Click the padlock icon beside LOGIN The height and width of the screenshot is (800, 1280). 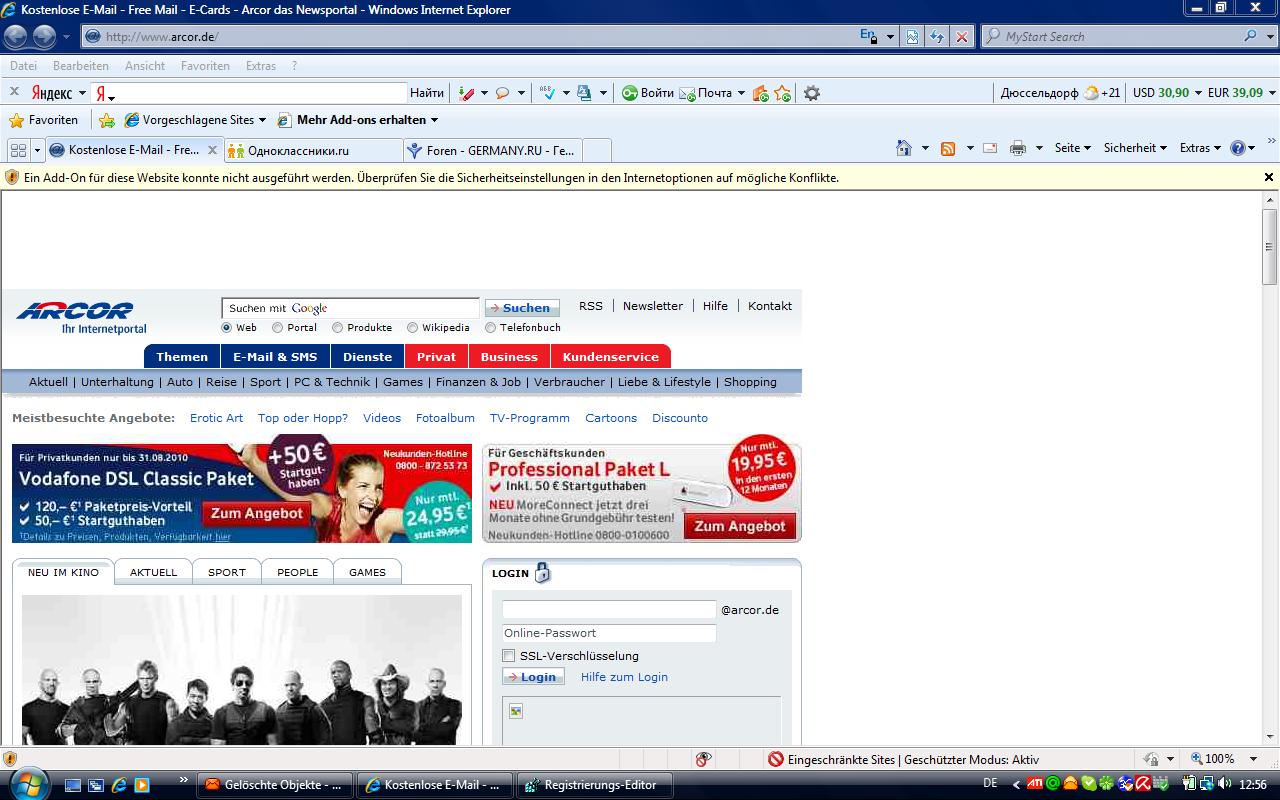[542, 573]
